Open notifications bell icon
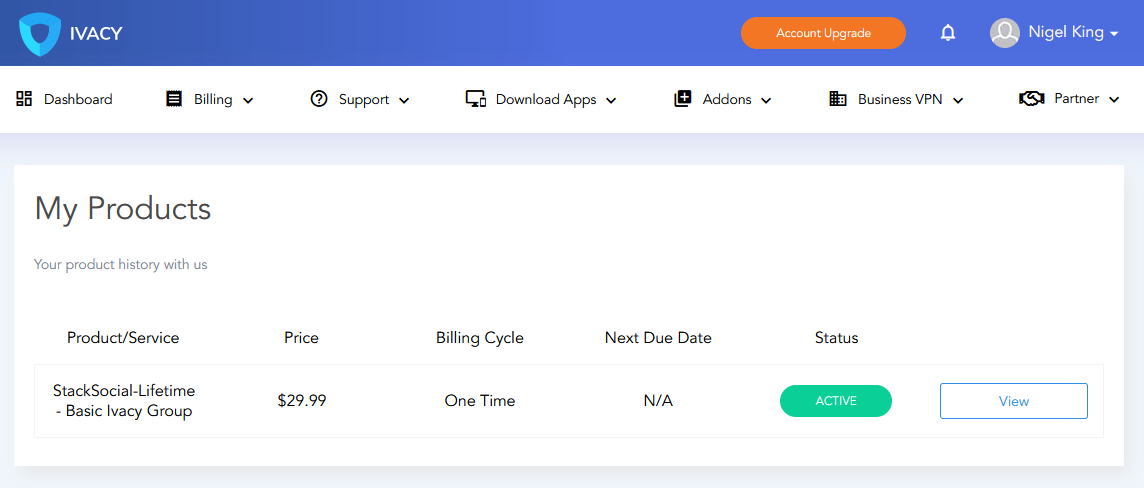Image resolution: width=1144 pixels, height=488 pixels. coord(948,33)
